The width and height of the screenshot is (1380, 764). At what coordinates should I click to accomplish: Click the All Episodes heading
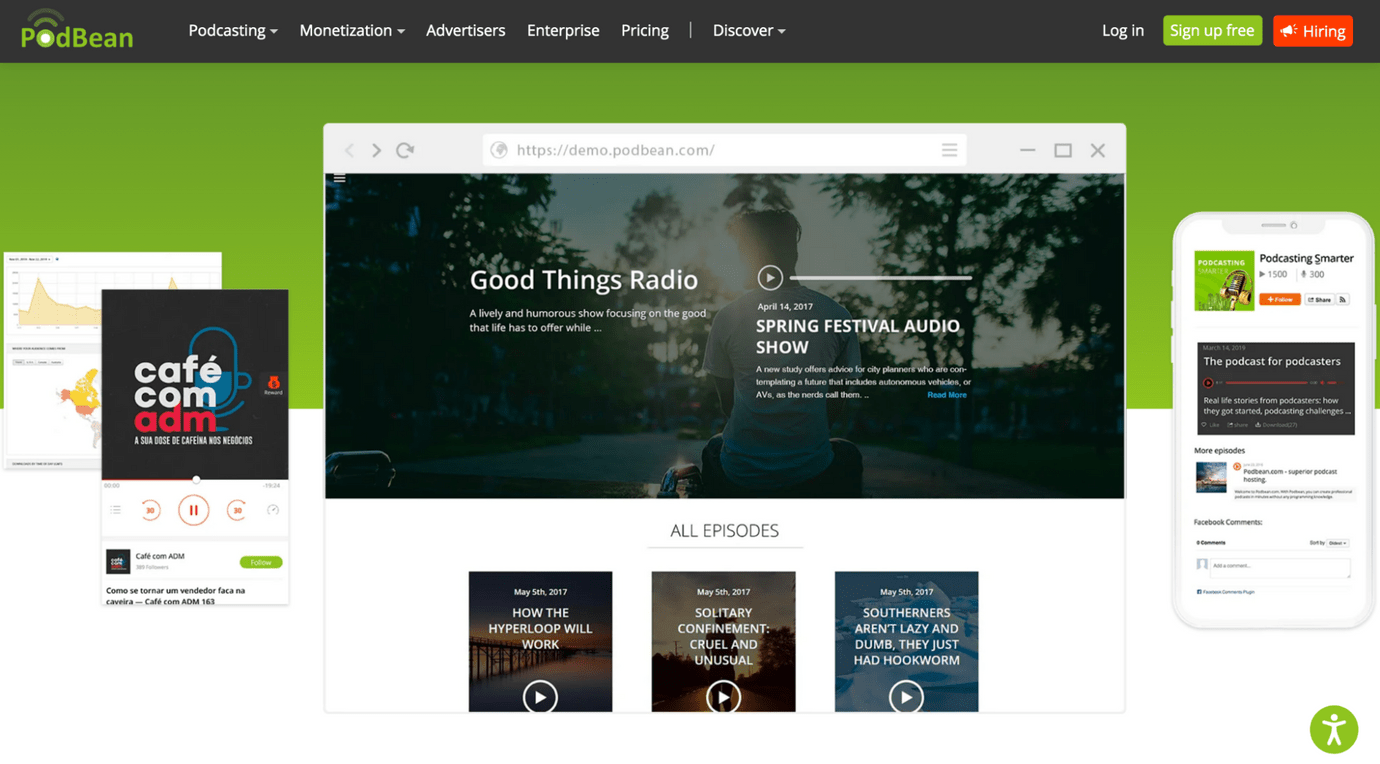coord(724,531)
